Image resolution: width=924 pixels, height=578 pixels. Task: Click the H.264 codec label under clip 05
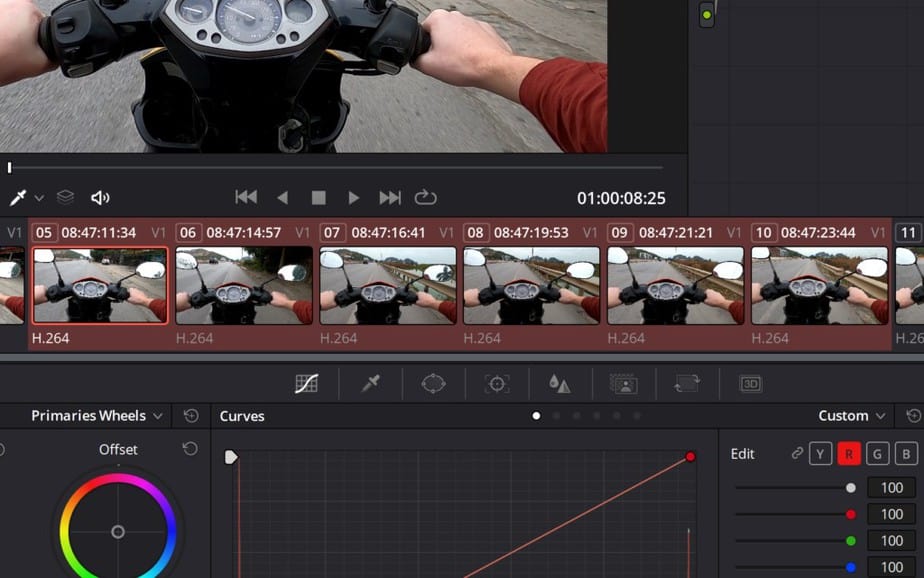click(x=51, y=338)
